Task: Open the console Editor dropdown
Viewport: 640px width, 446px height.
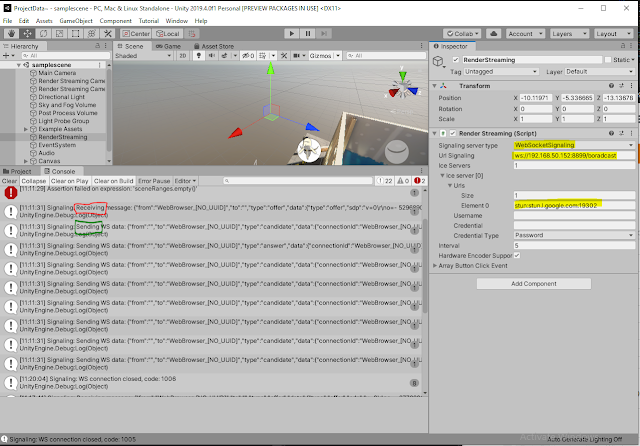Action: tap(185, 181)
